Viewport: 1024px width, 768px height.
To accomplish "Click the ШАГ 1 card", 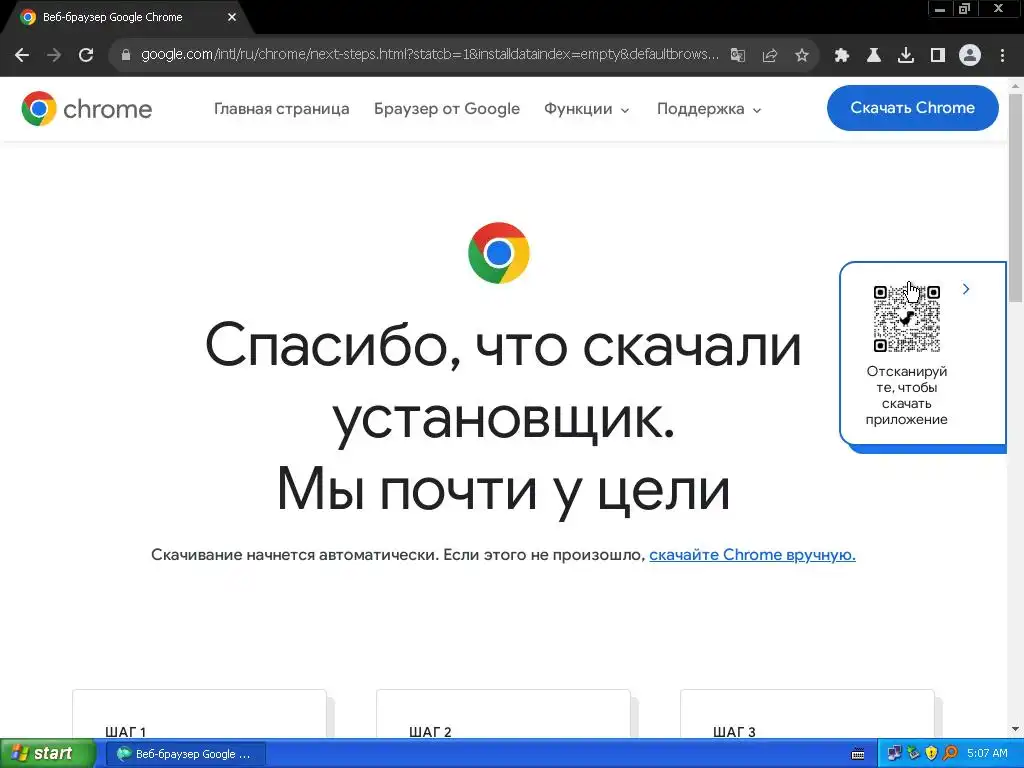I will [x=199, y=714].
